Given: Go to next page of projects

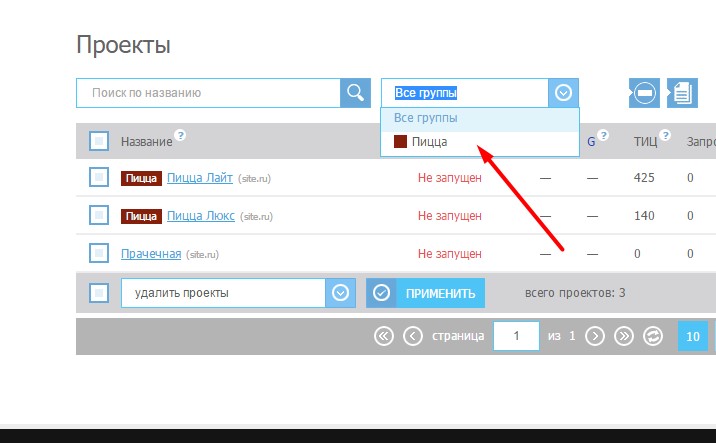Looking at the screenshot, I should pos(595,337).
